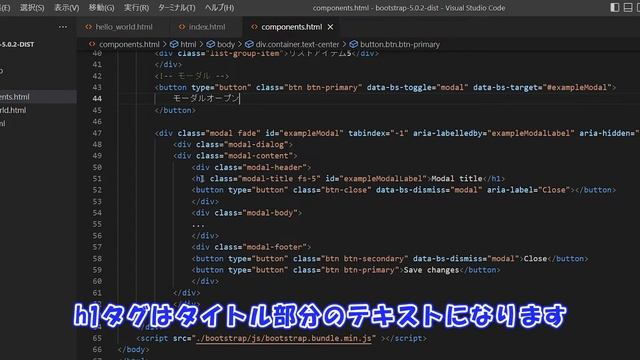Click div.container.text-center breadcrumb
This screenshot has width=640, height=360.
coord(297,44)
